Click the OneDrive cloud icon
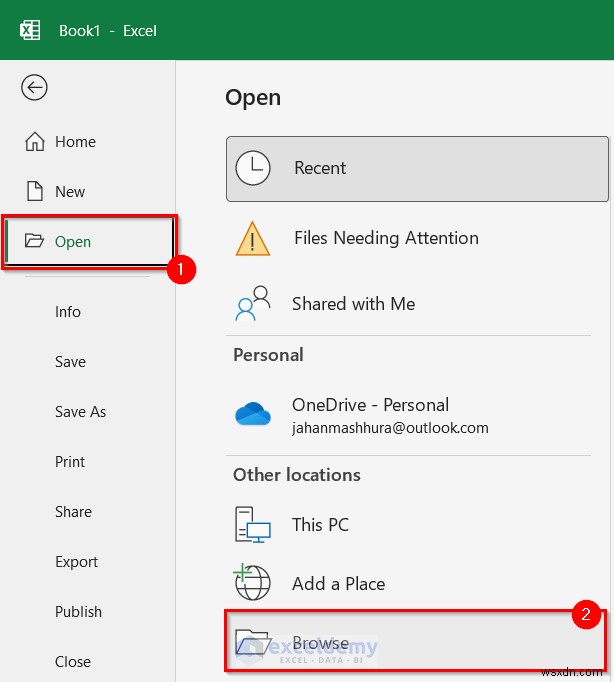This screenshot has height=682, width=614. point(253,414)
